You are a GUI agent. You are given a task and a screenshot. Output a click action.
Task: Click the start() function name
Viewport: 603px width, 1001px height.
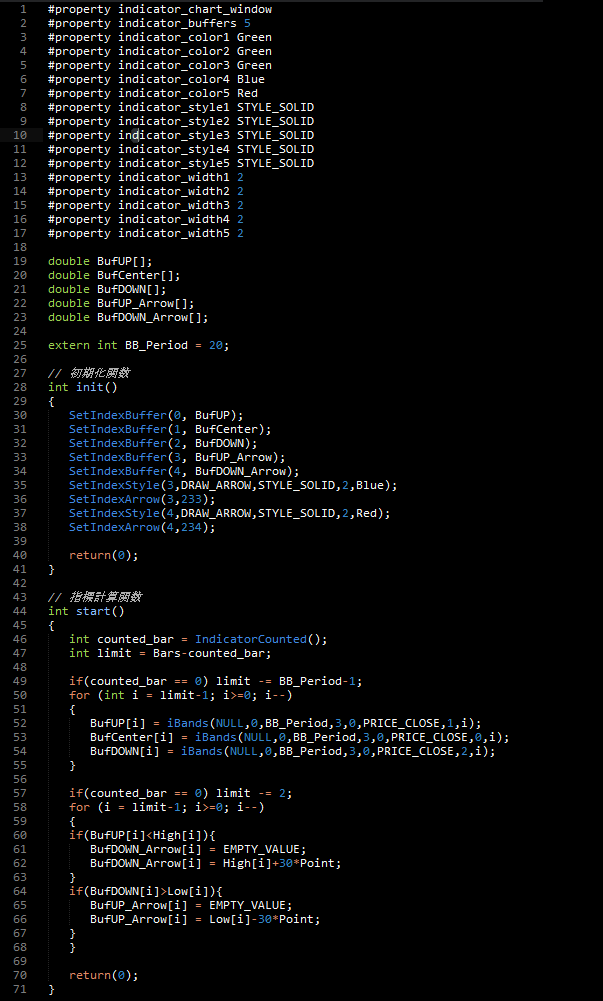point(99,611)
